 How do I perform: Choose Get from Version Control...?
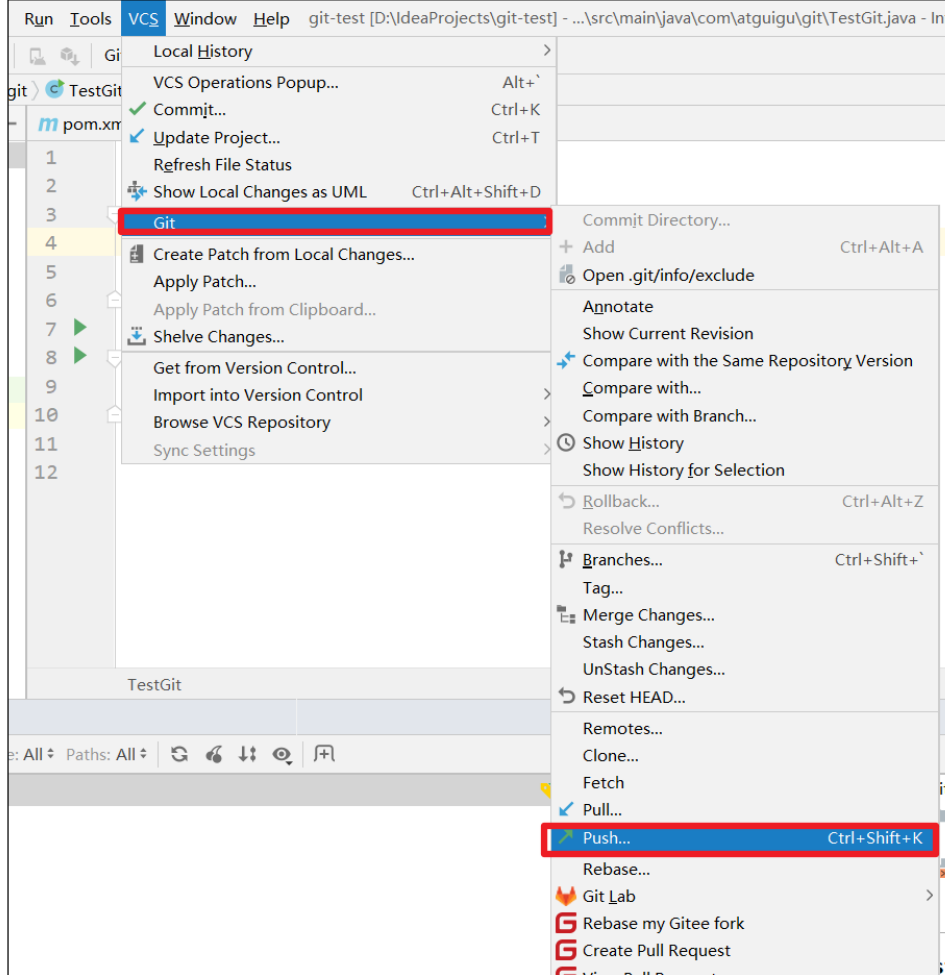[x=338, y=367]
